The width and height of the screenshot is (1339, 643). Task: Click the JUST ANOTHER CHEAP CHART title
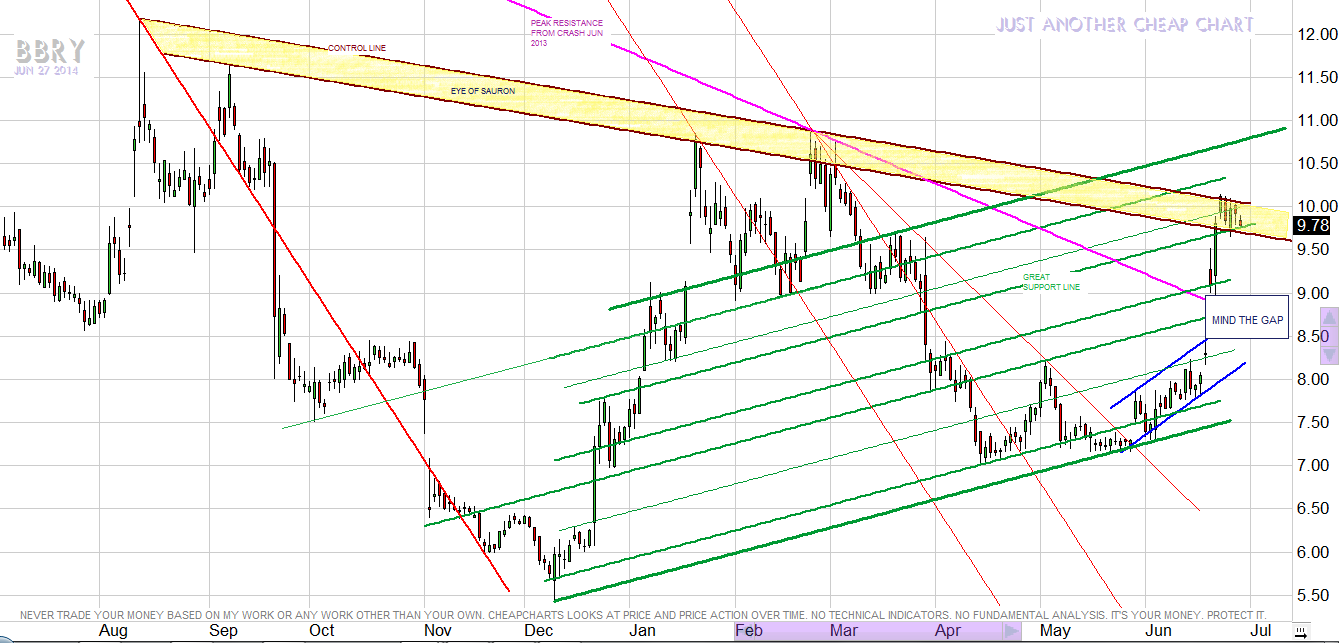click(1124, 25)
